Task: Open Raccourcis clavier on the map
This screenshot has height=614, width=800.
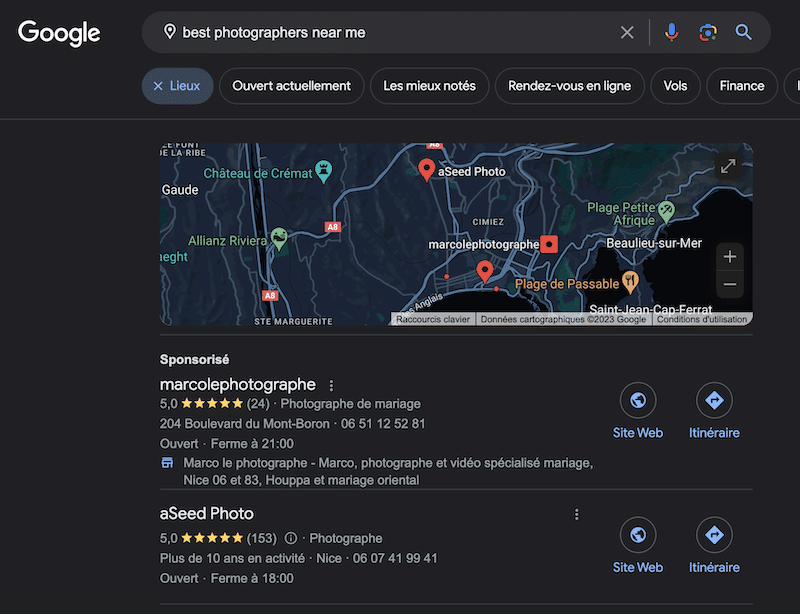Action: (433, 320)
